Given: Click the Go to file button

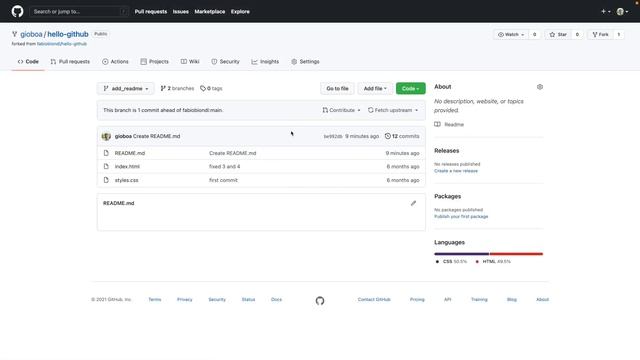Looking at the screenshot, I should (337, 89).
